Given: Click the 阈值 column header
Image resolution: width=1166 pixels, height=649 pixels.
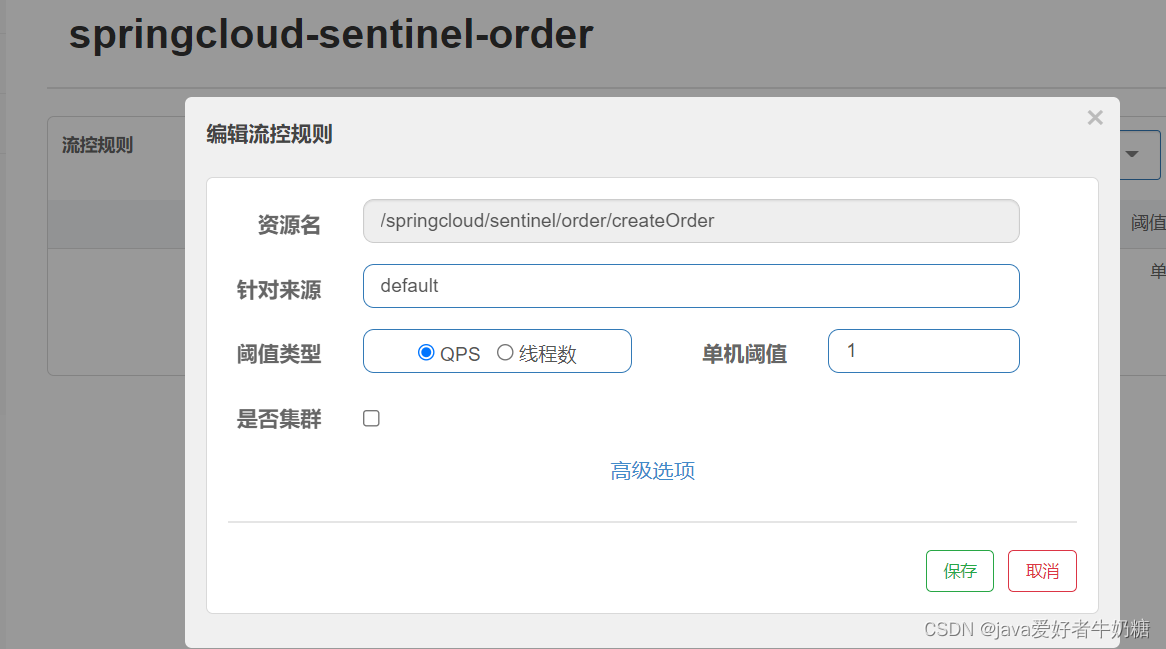Looking at the screenshot, I should point(1151,221).
